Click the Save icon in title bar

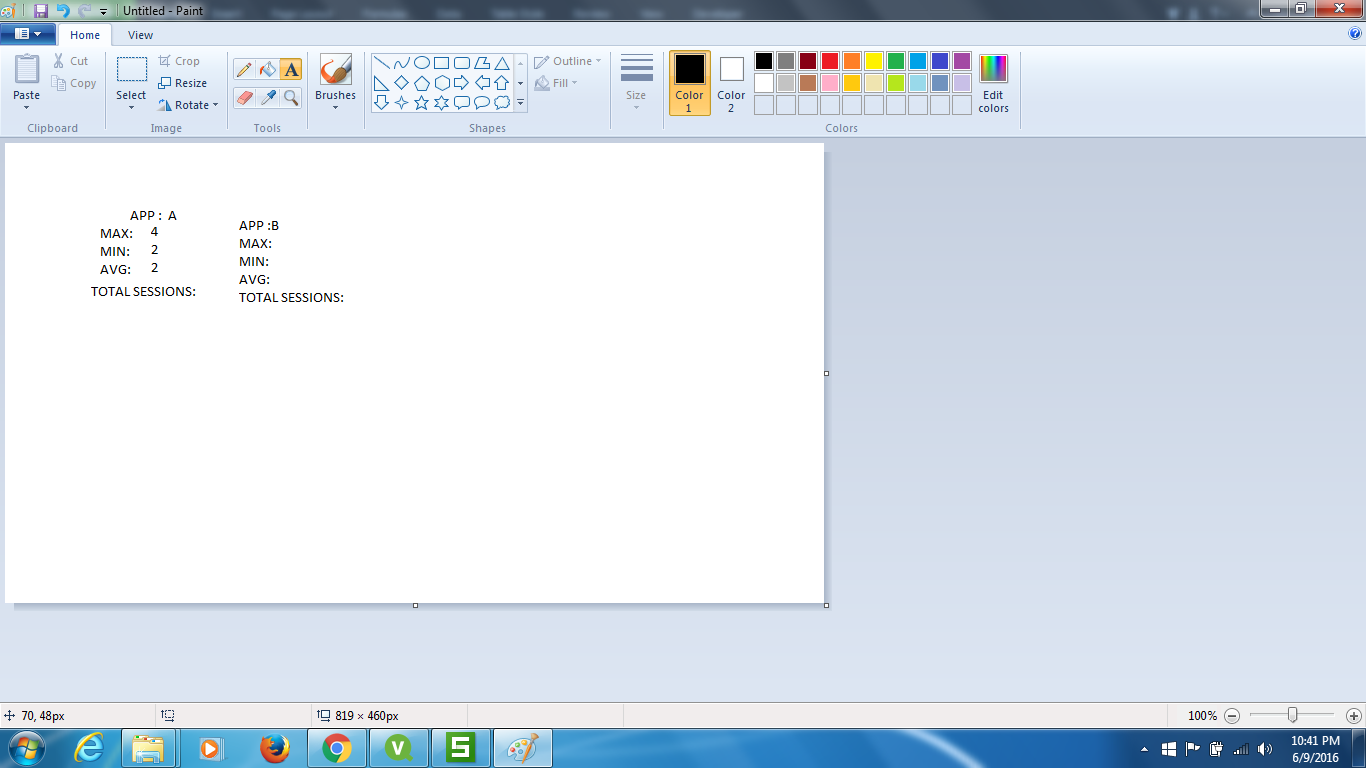[x=41, y=10]
